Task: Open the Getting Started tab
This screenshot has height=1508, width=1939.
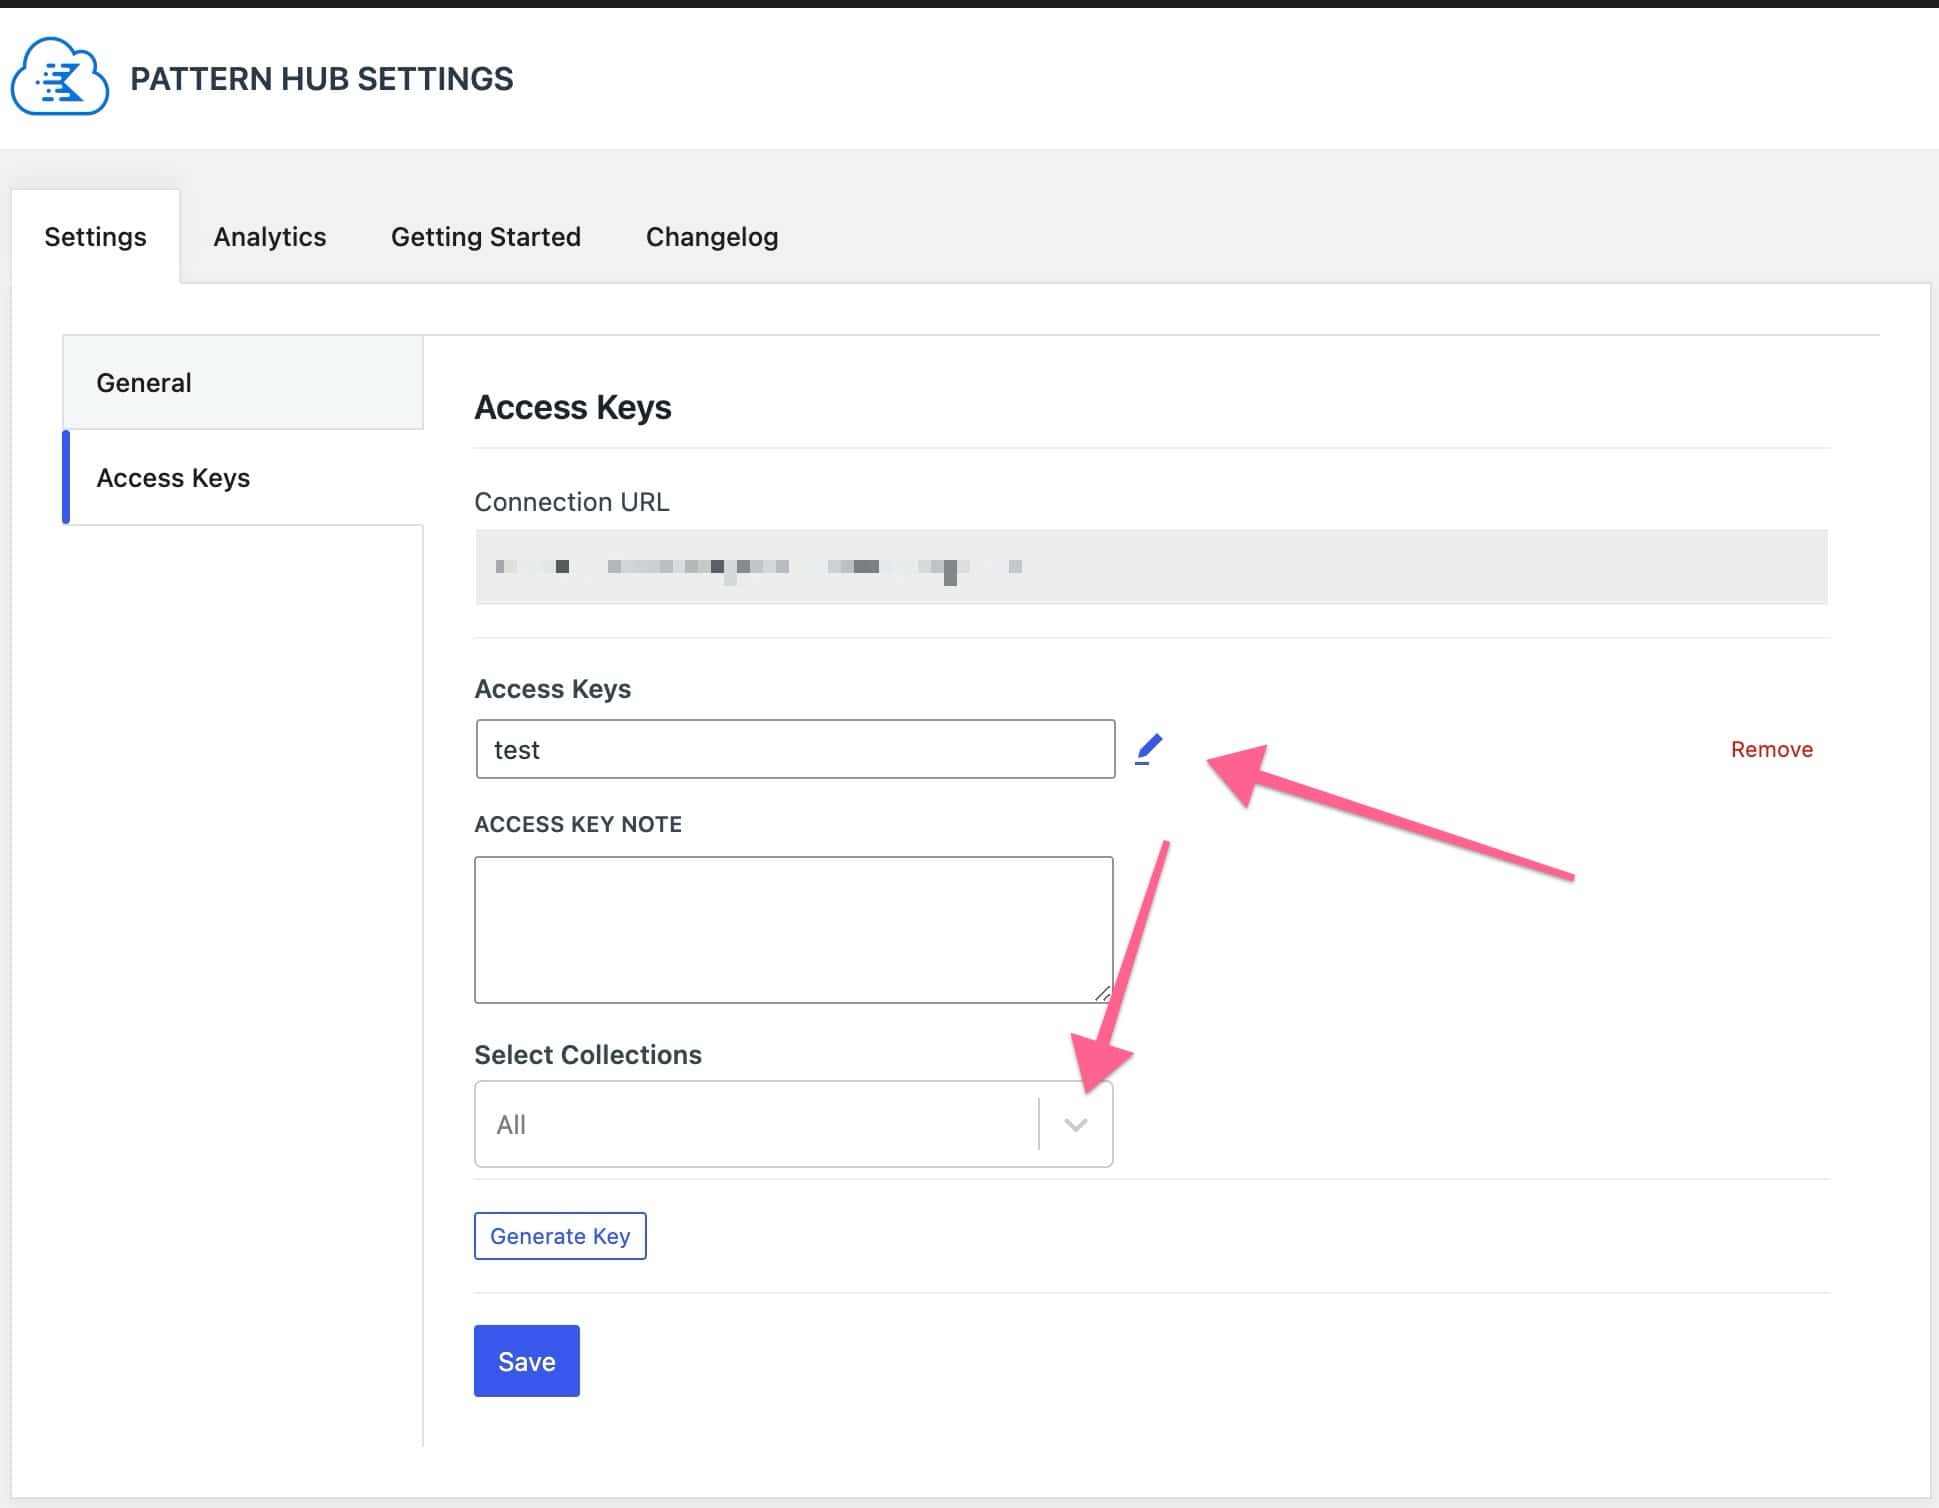Action: pyautogui.click(x=486, y=237)
